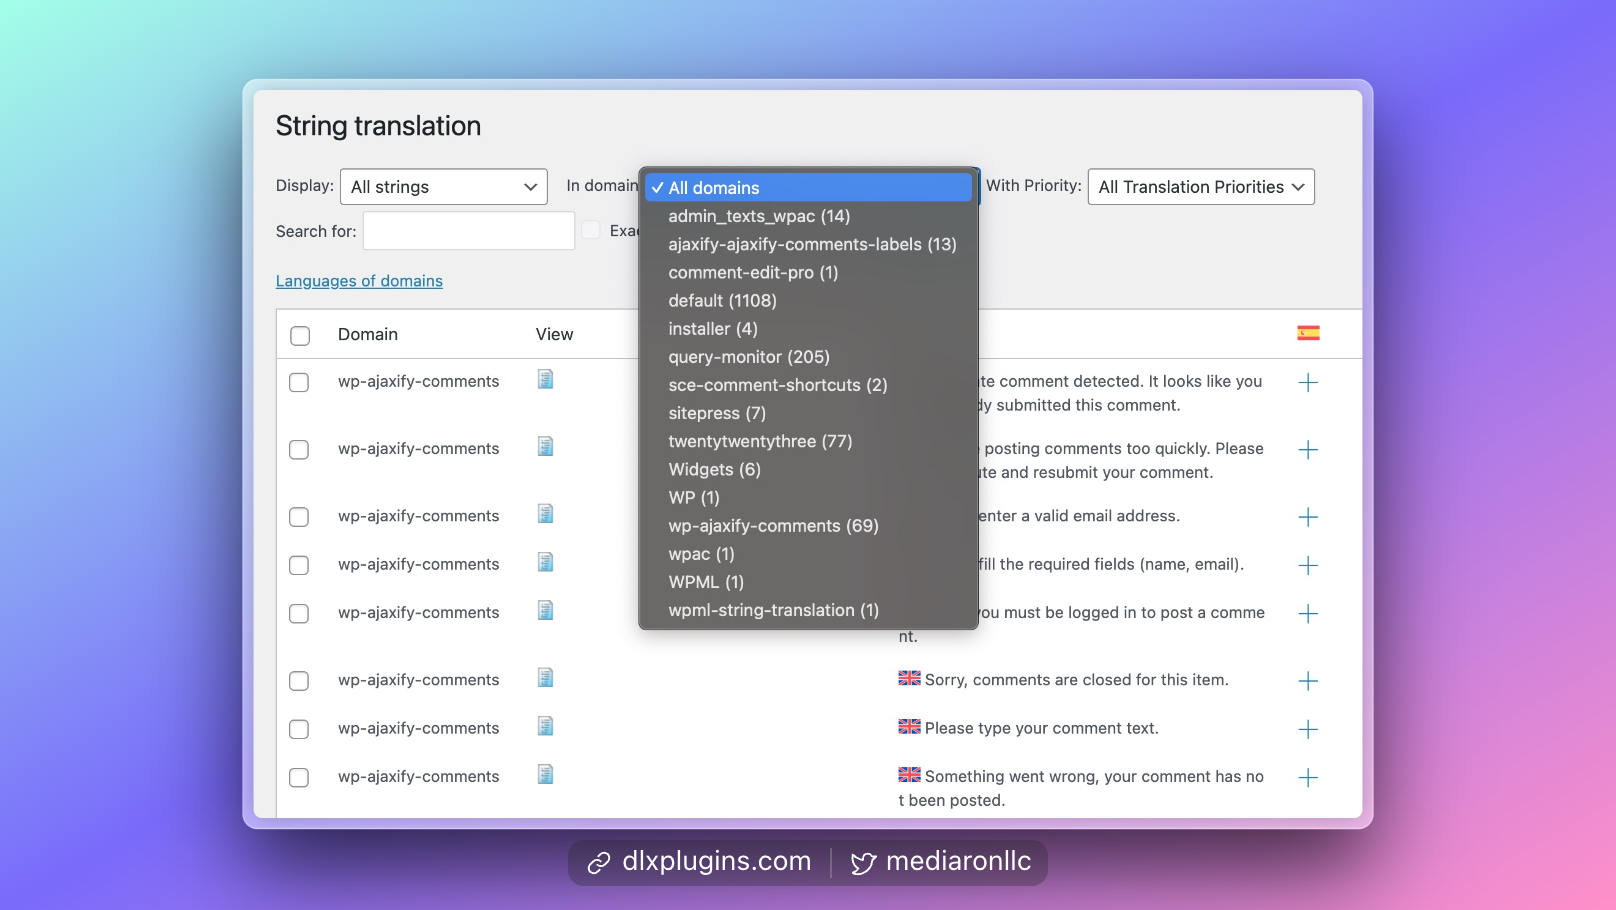Open the 'Languages of domains' link
1616x910 pixels.
pos(359,281)
